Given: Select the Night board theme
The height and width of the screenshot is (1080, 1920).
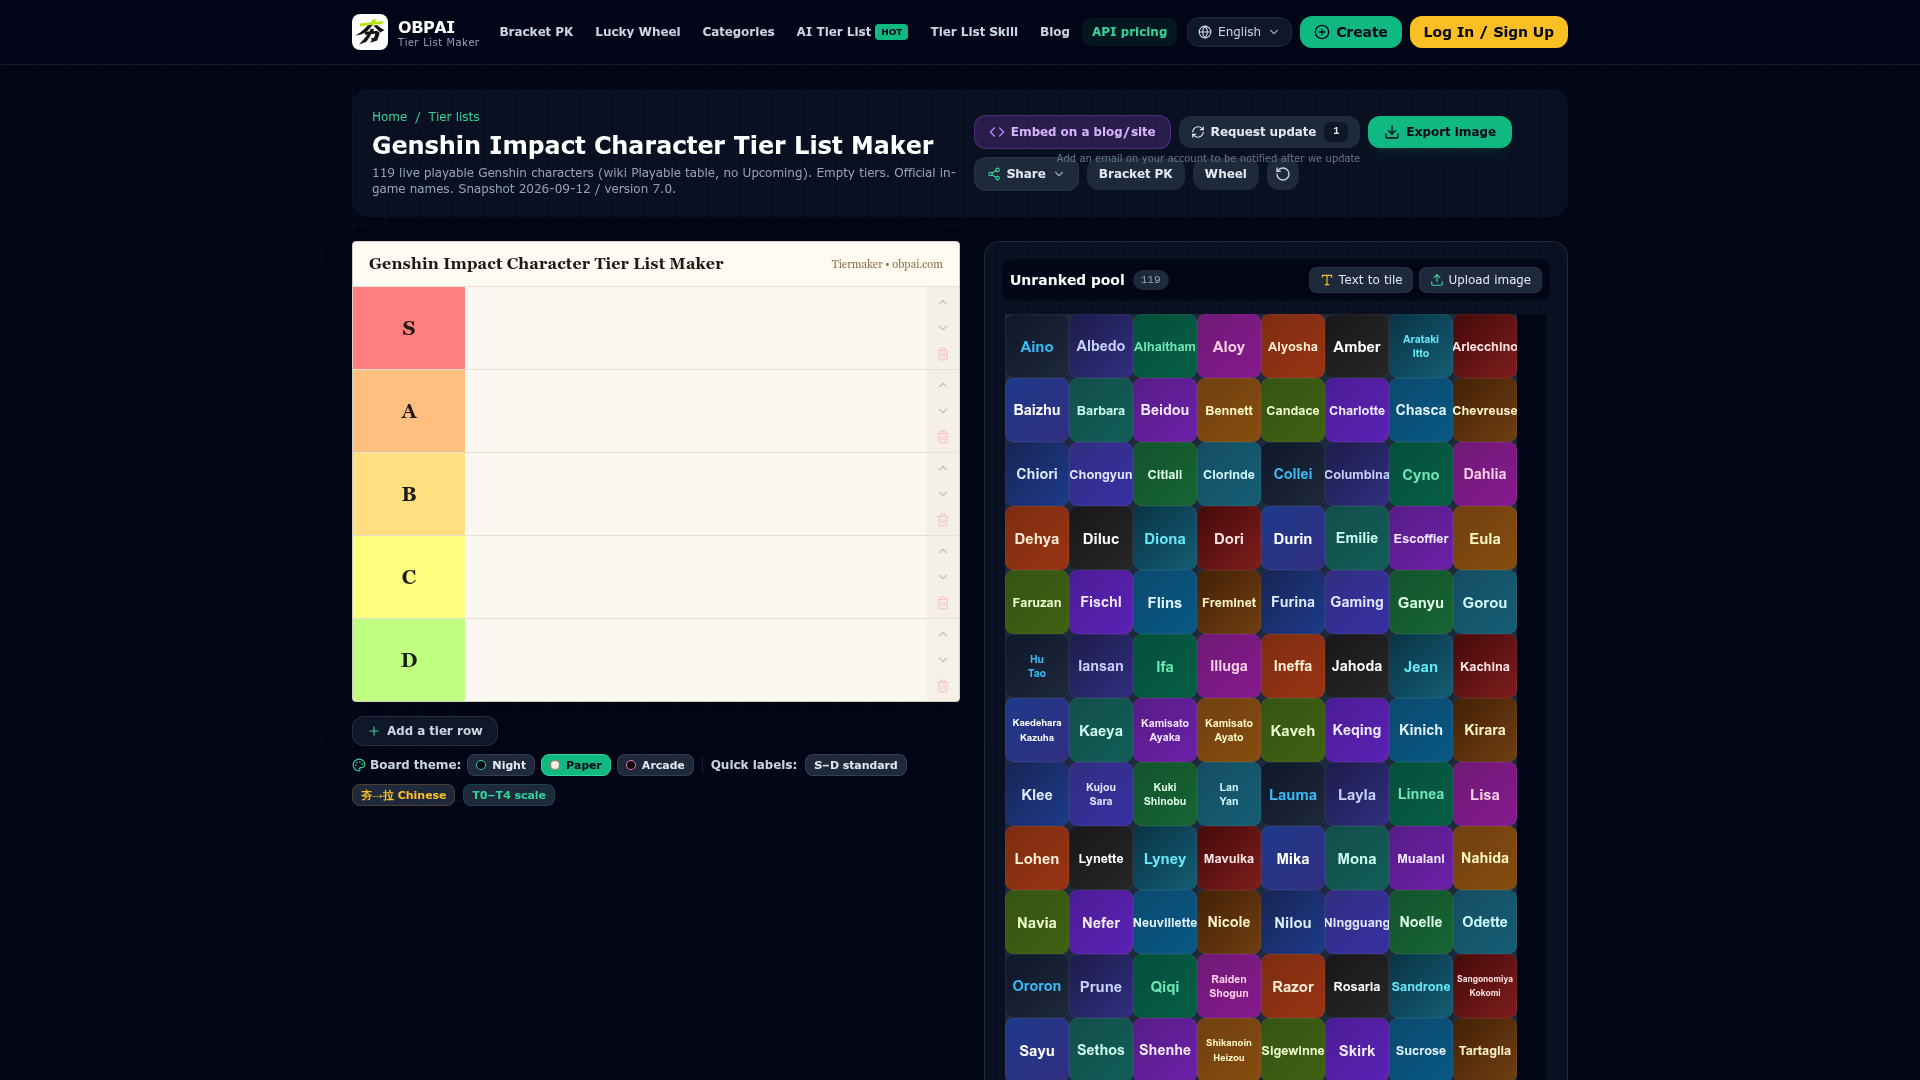Looking at the screenshot, I should click(501, 765).
